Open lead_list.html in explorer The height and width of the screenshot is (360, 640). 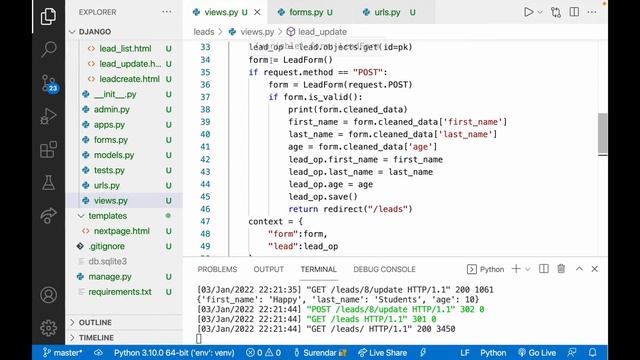tap(124, 49)
